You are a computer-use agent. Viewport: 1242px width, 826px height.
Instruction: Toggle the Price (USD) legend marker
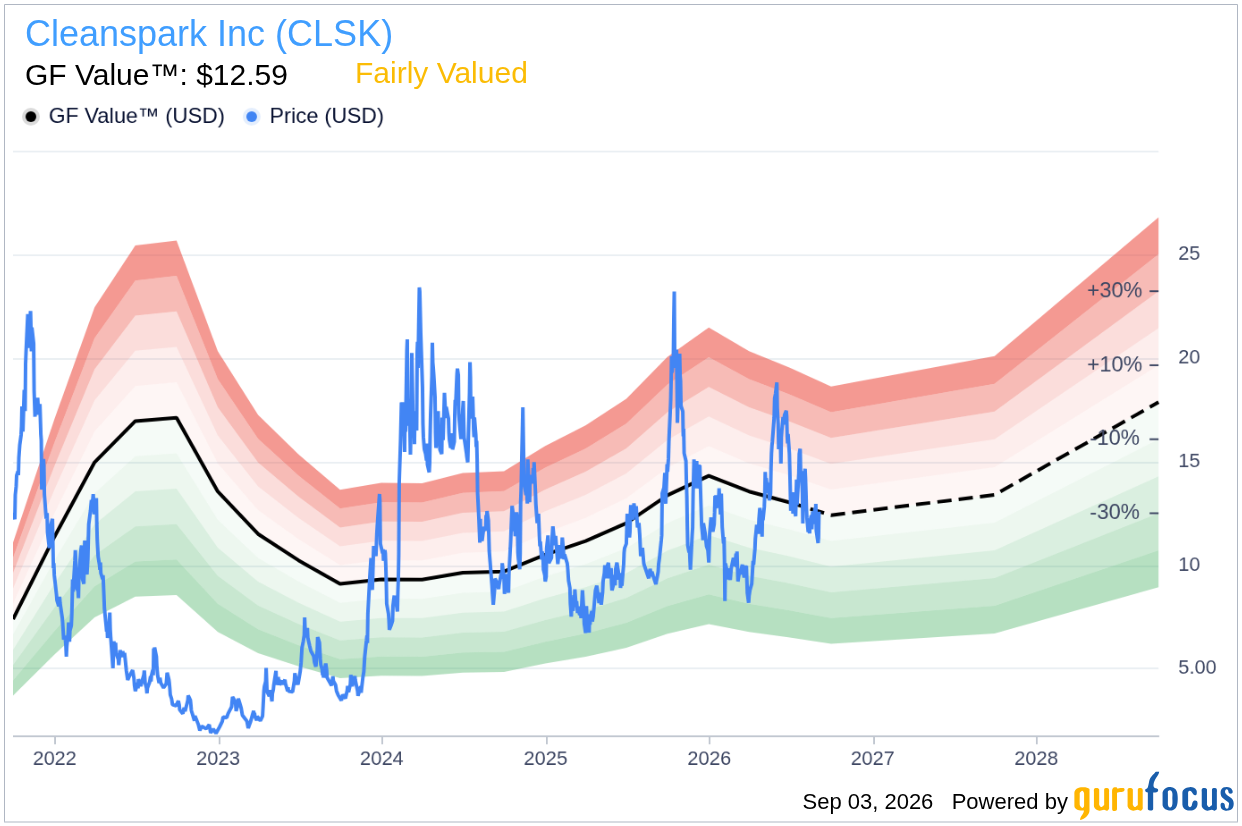coord(252,117)
